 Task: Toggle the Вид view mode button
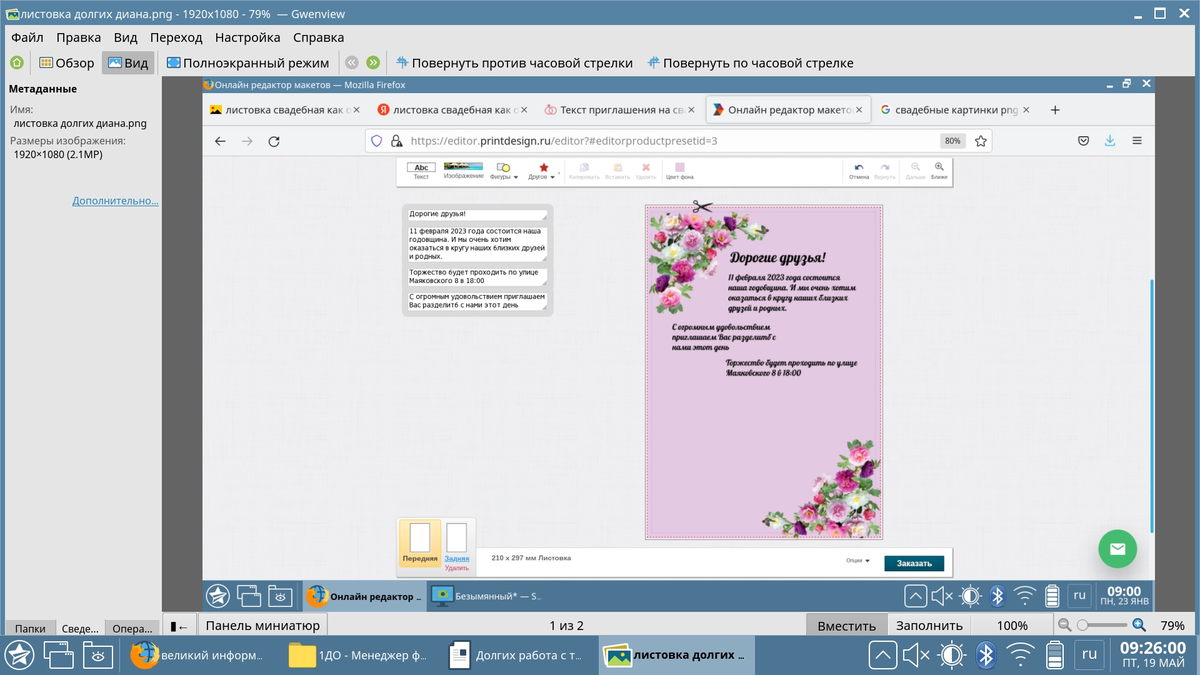(x=128, y=62)
